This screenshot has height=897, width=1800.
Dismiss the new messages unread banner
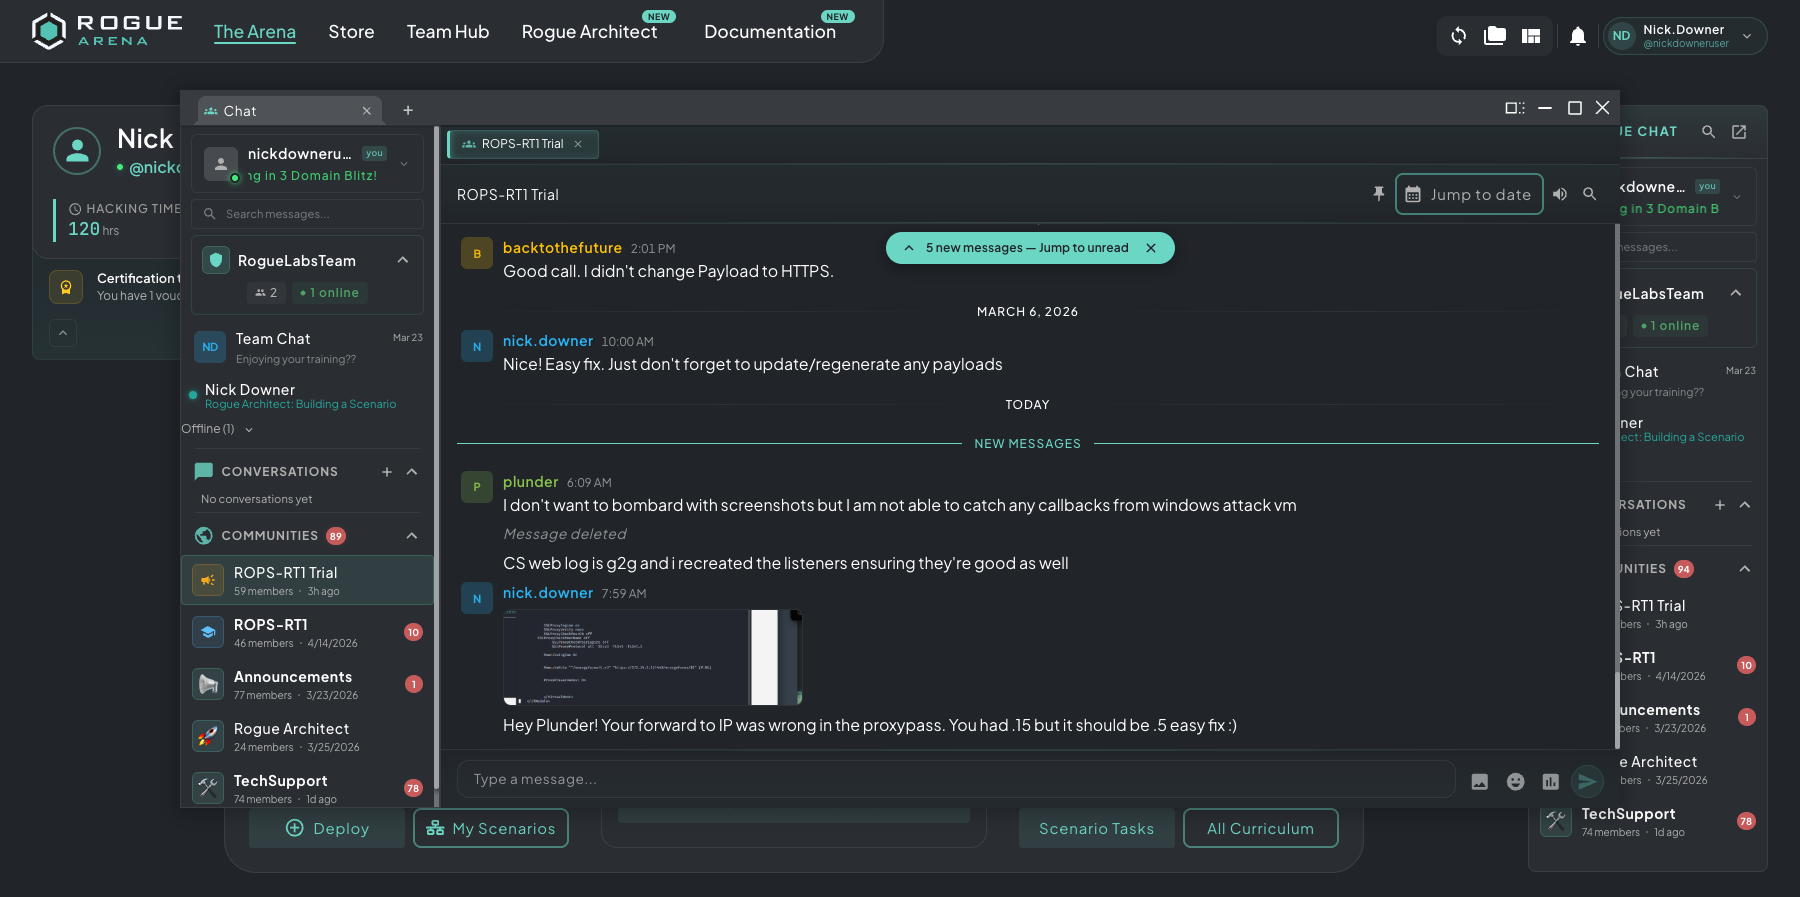(1151, 248)
